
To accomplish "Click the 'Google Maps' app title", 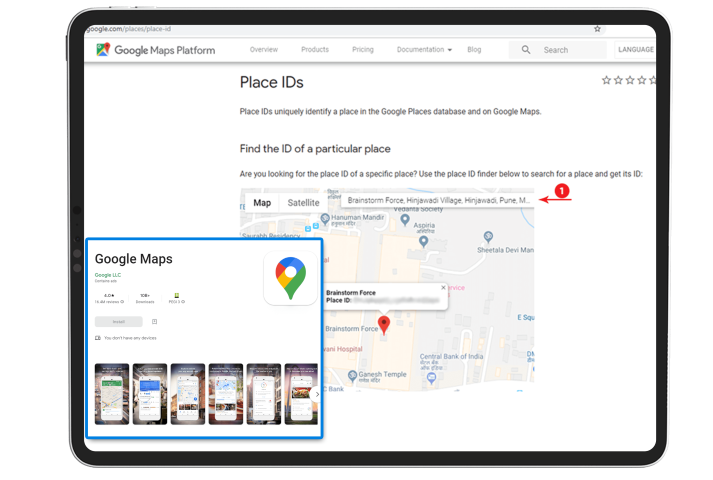I will click(x=134, y=259).
